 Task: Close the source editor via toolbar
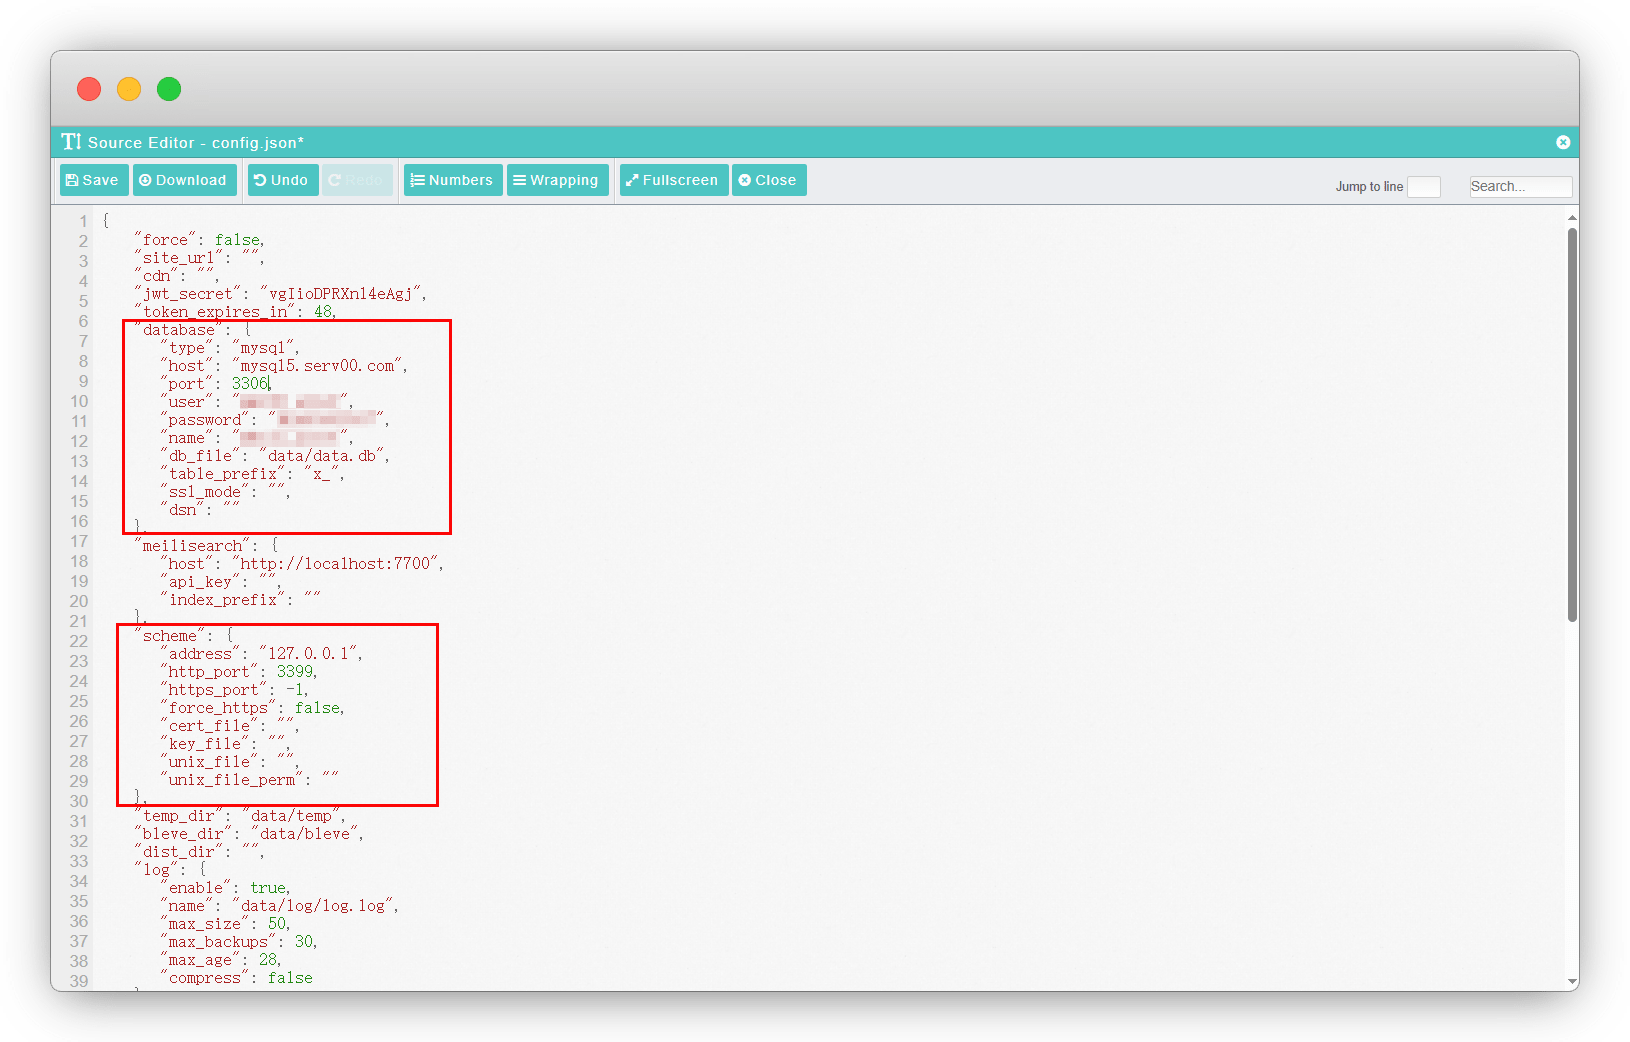tap(768, 180)
